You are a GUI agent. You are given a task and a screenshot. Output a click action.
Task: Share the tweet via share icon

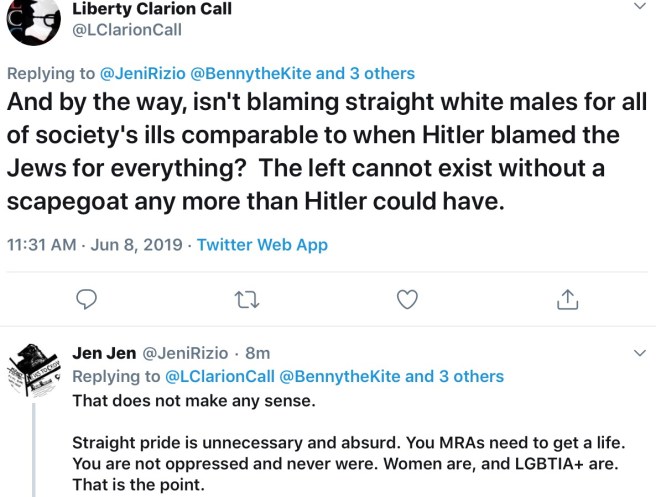pos(566,299)
